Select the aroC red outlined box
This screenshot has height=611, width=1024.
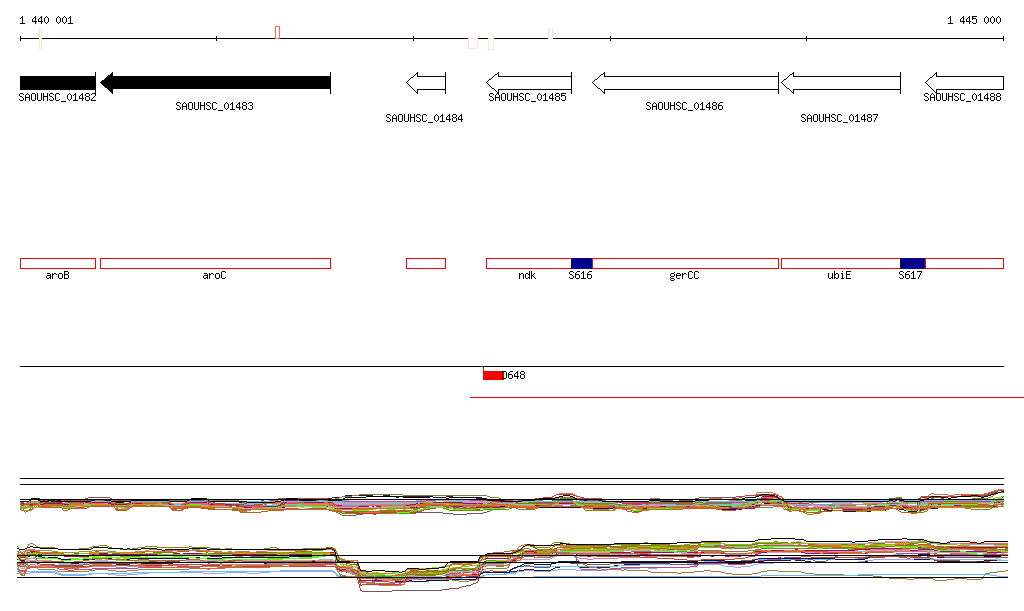(x=216, y=264)
